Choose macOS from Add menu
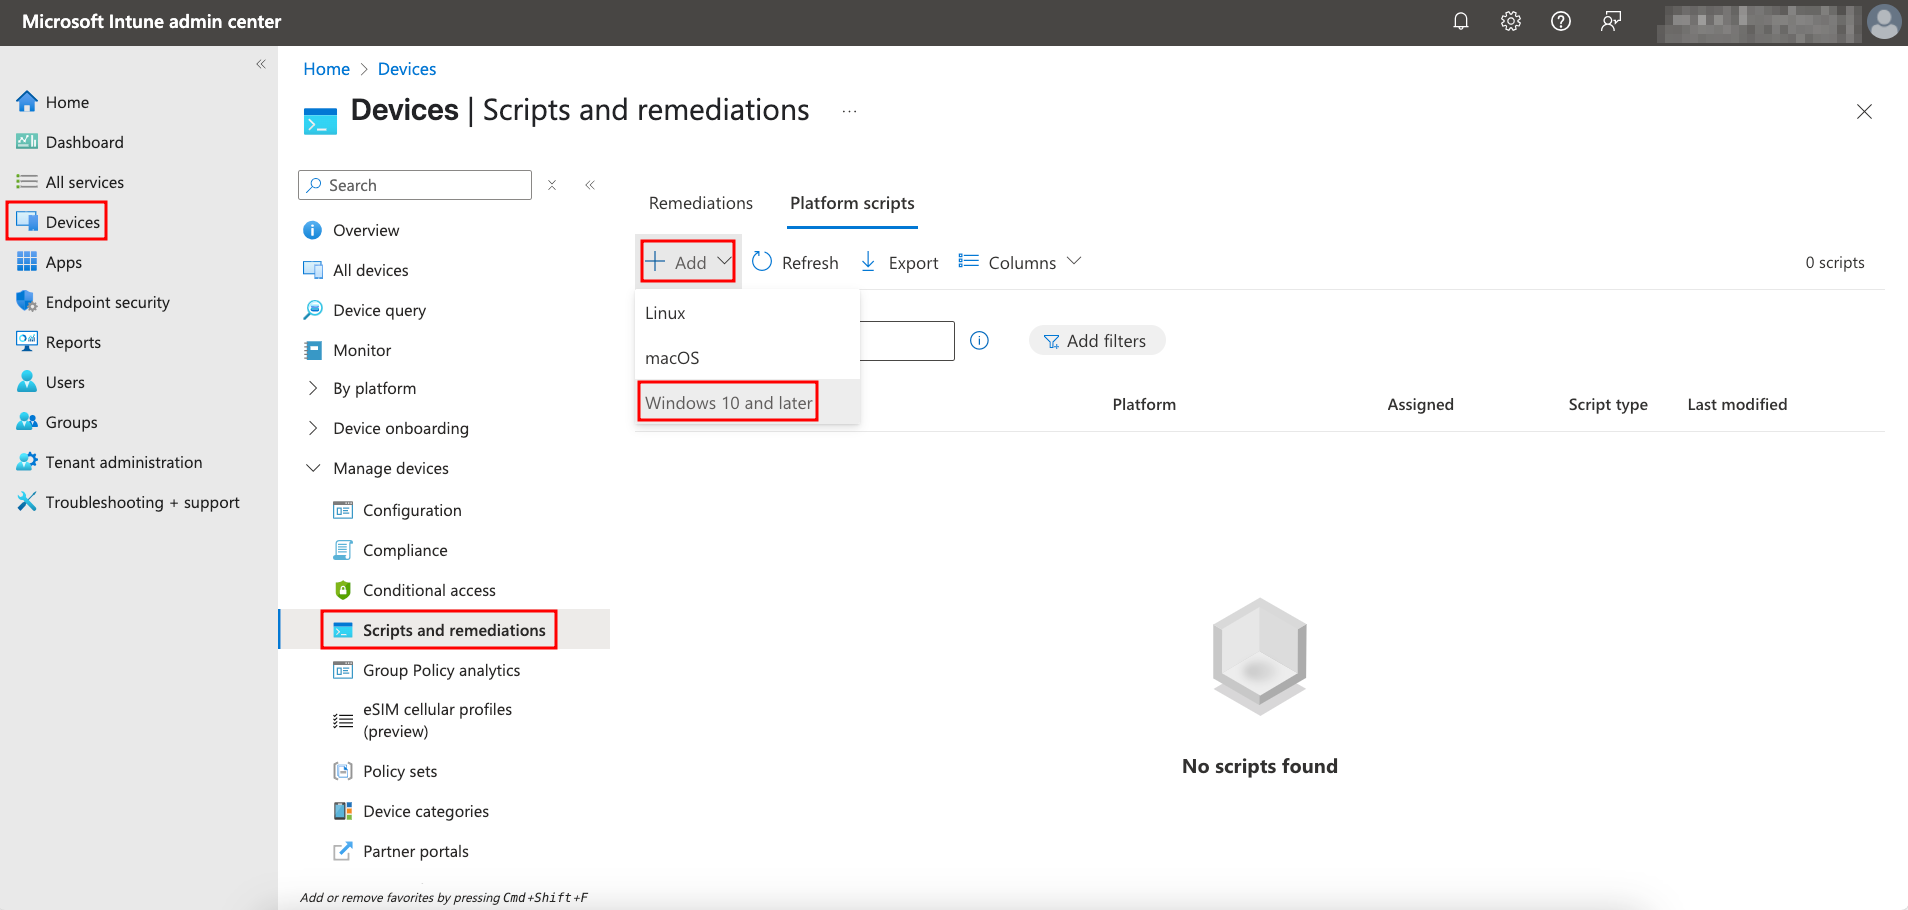 pyautogui.click(x=748, y=358)
